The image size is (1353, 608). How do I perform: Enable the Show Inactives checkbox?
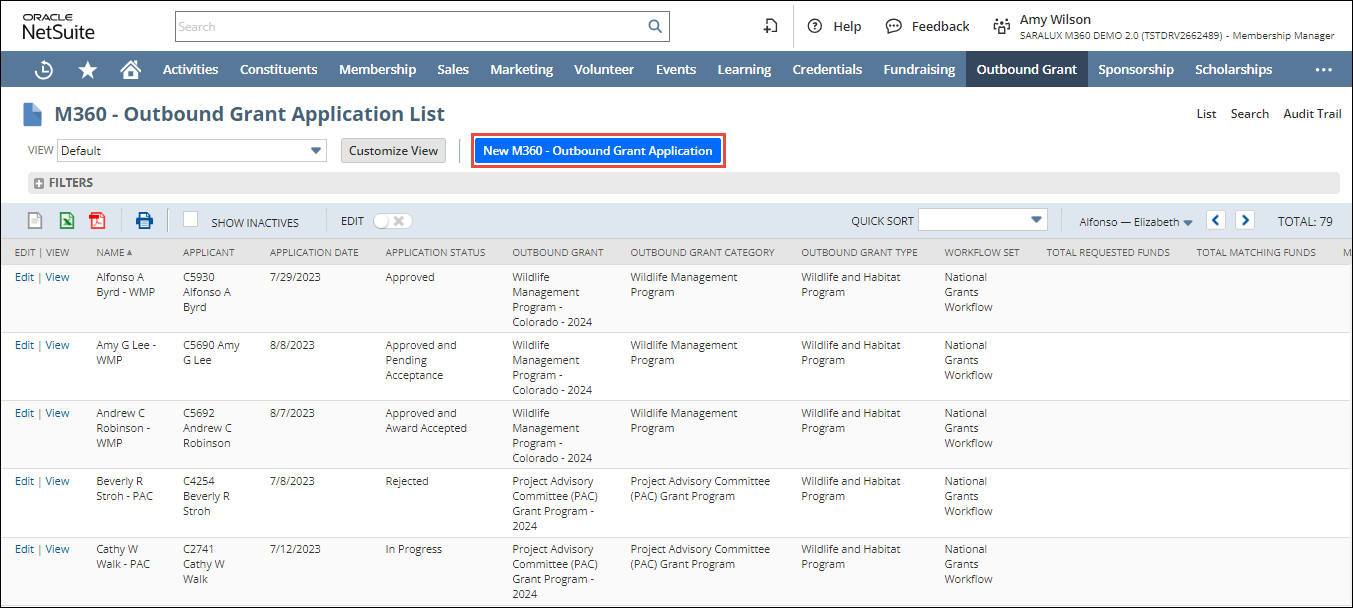[x=191, y=220]
